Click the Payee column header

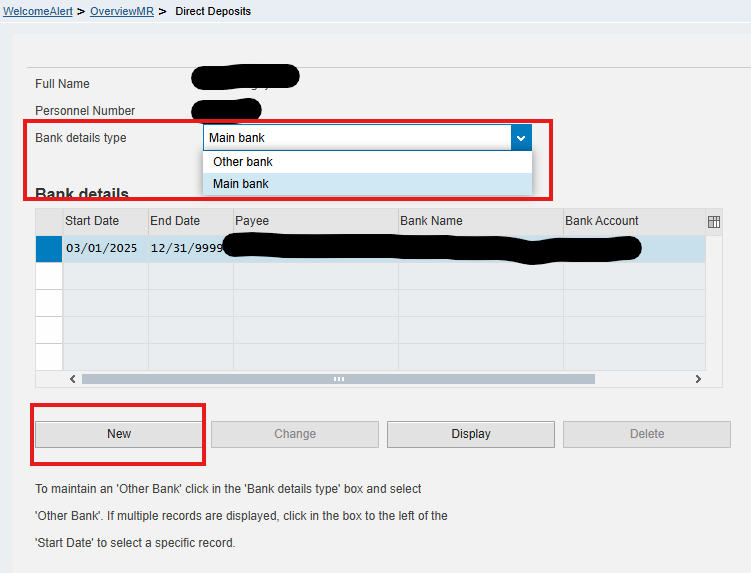(x=316, y=221)
